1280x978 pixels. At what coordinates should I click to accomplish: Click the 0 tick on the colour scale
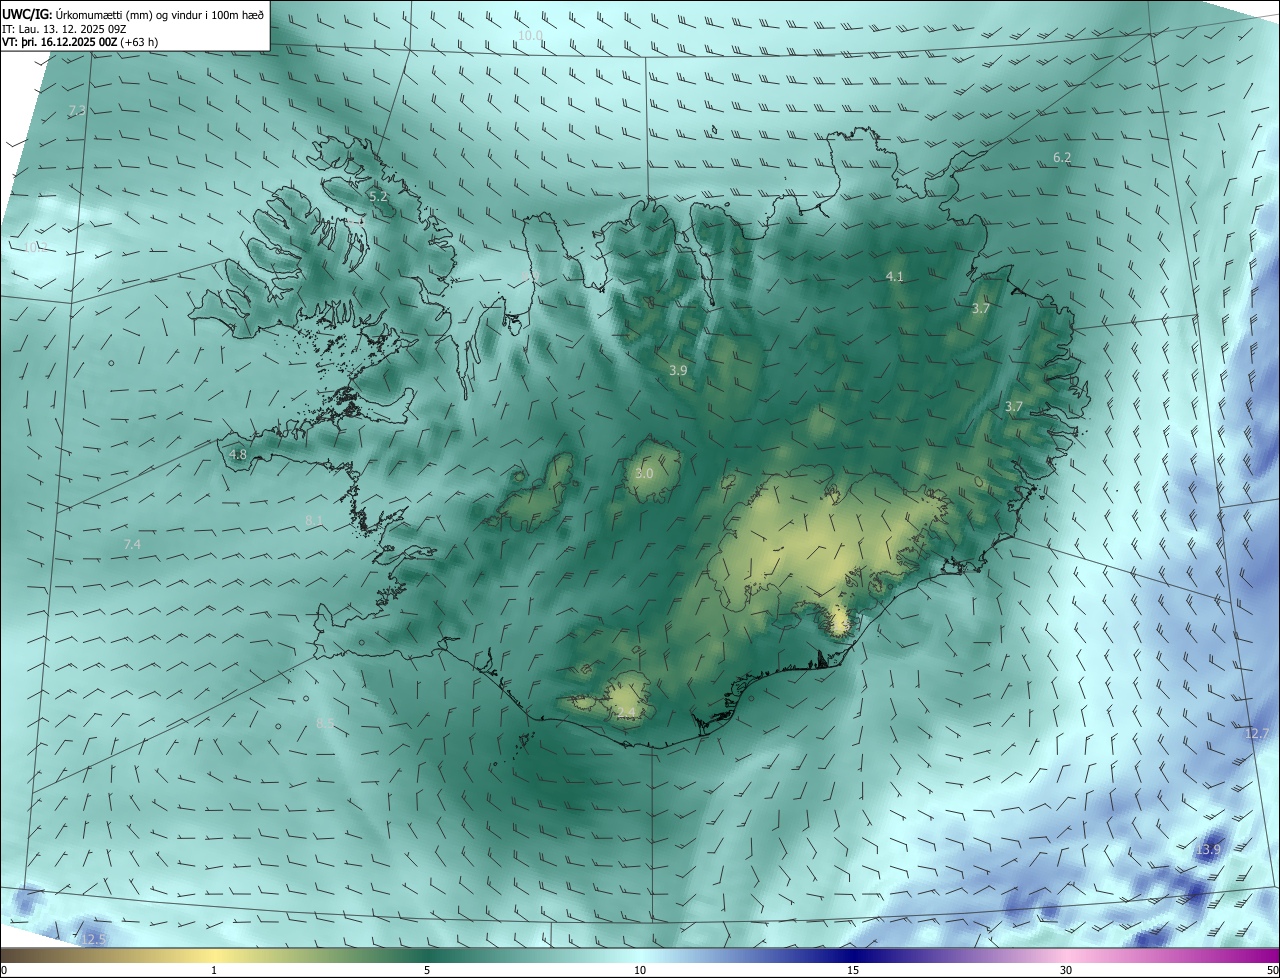tap(4, 970)
